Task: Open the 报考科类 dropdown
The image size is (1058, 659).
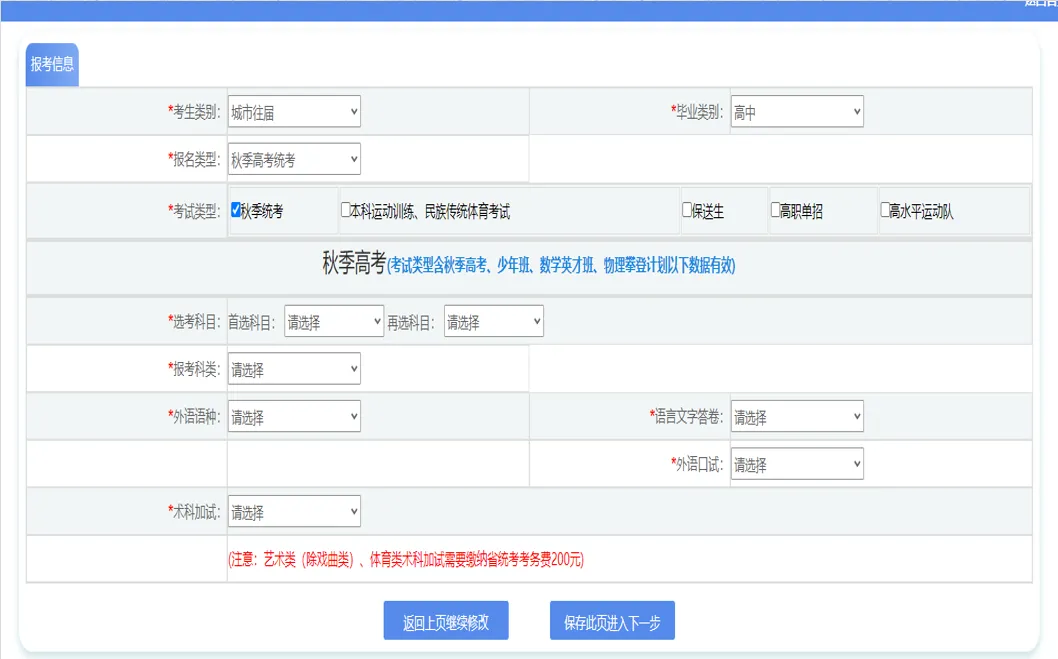Action: pyautogui.click(x=294, y=368)
